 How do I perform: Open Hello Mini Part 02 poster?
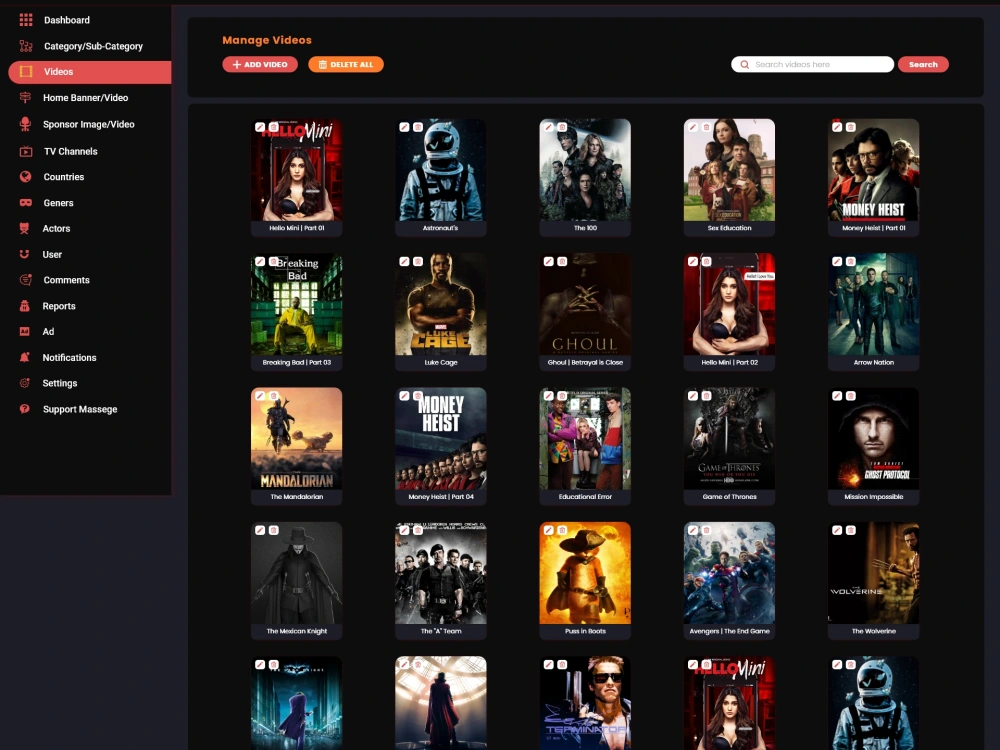pyautogui.click(x=729, y=304)
